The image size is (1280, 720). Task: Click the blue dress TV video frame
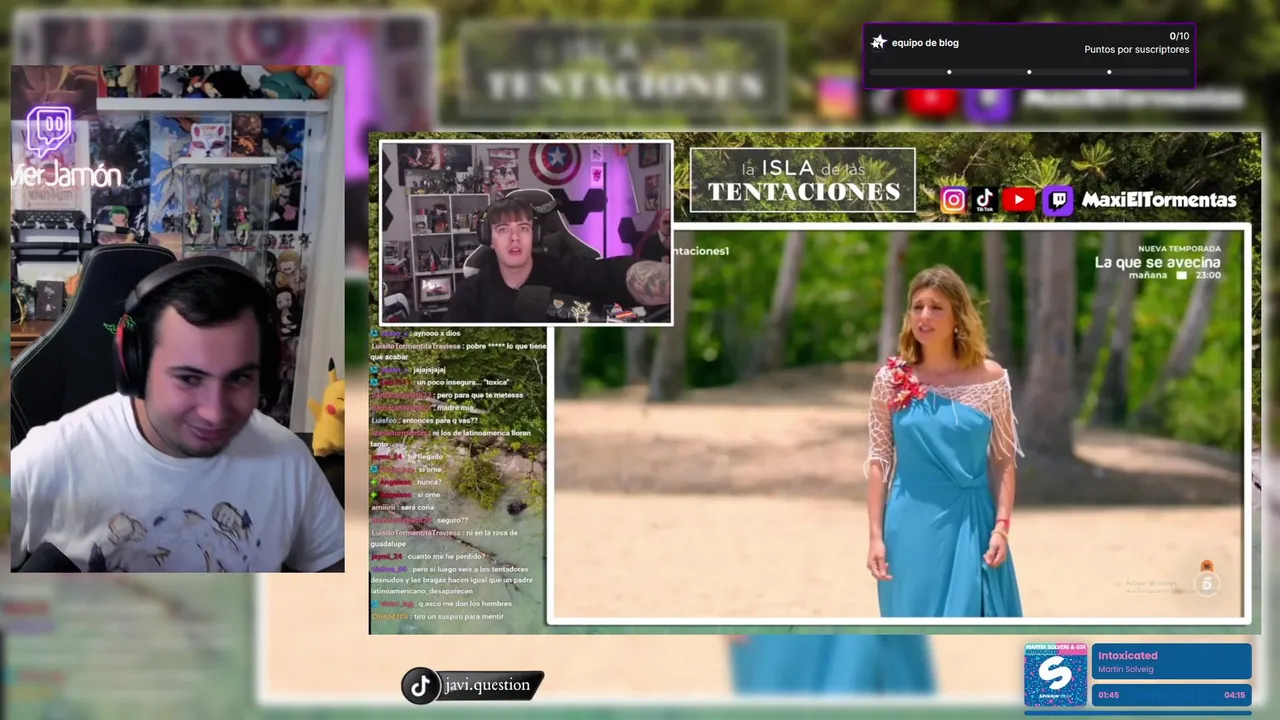(x=898, y=425)
